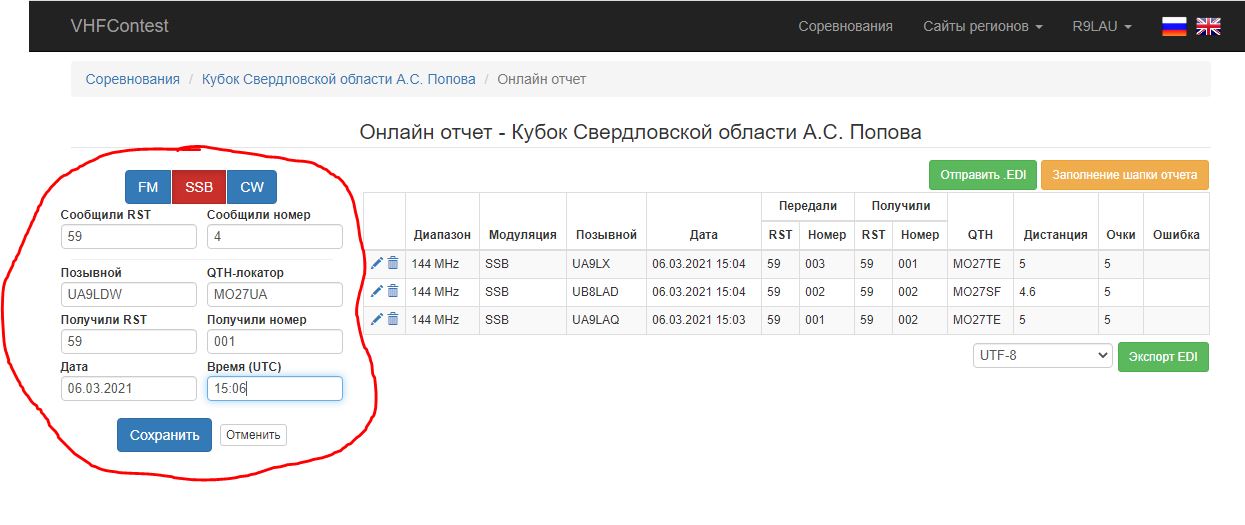1245x525 pixels.
Task: Delete the UB8LAD row with trash icon
Action: click(x=393, y=291)
